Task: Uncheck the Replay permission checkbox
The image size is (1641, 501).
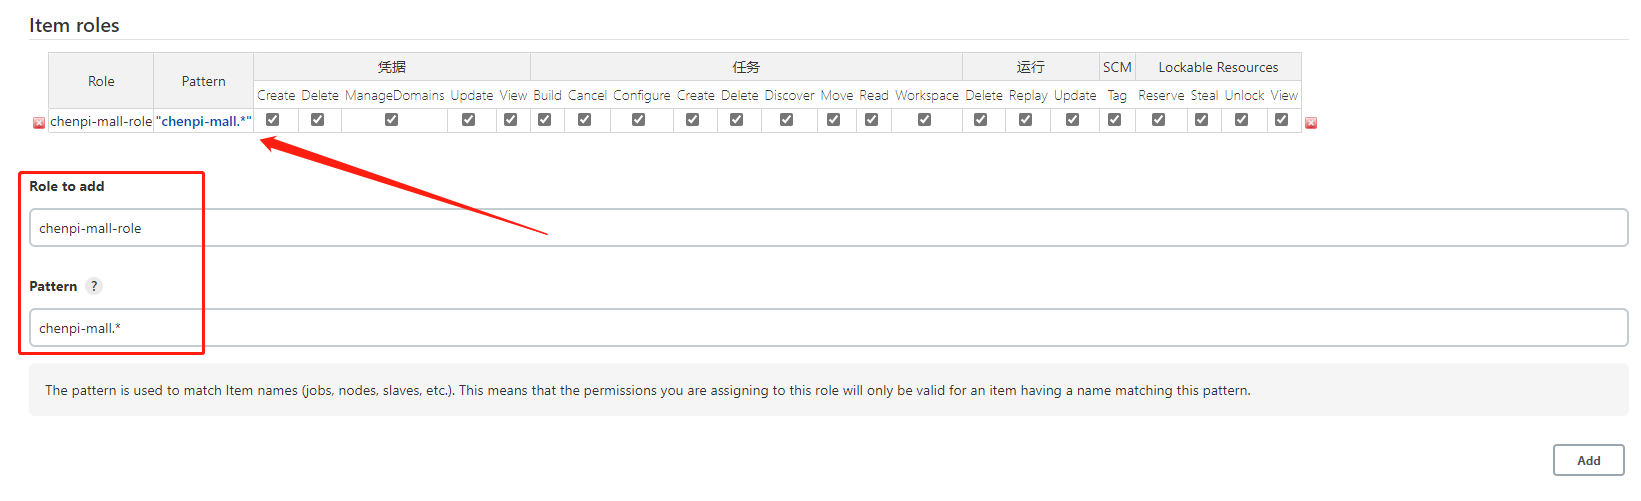Action: tap(1026, 120)
